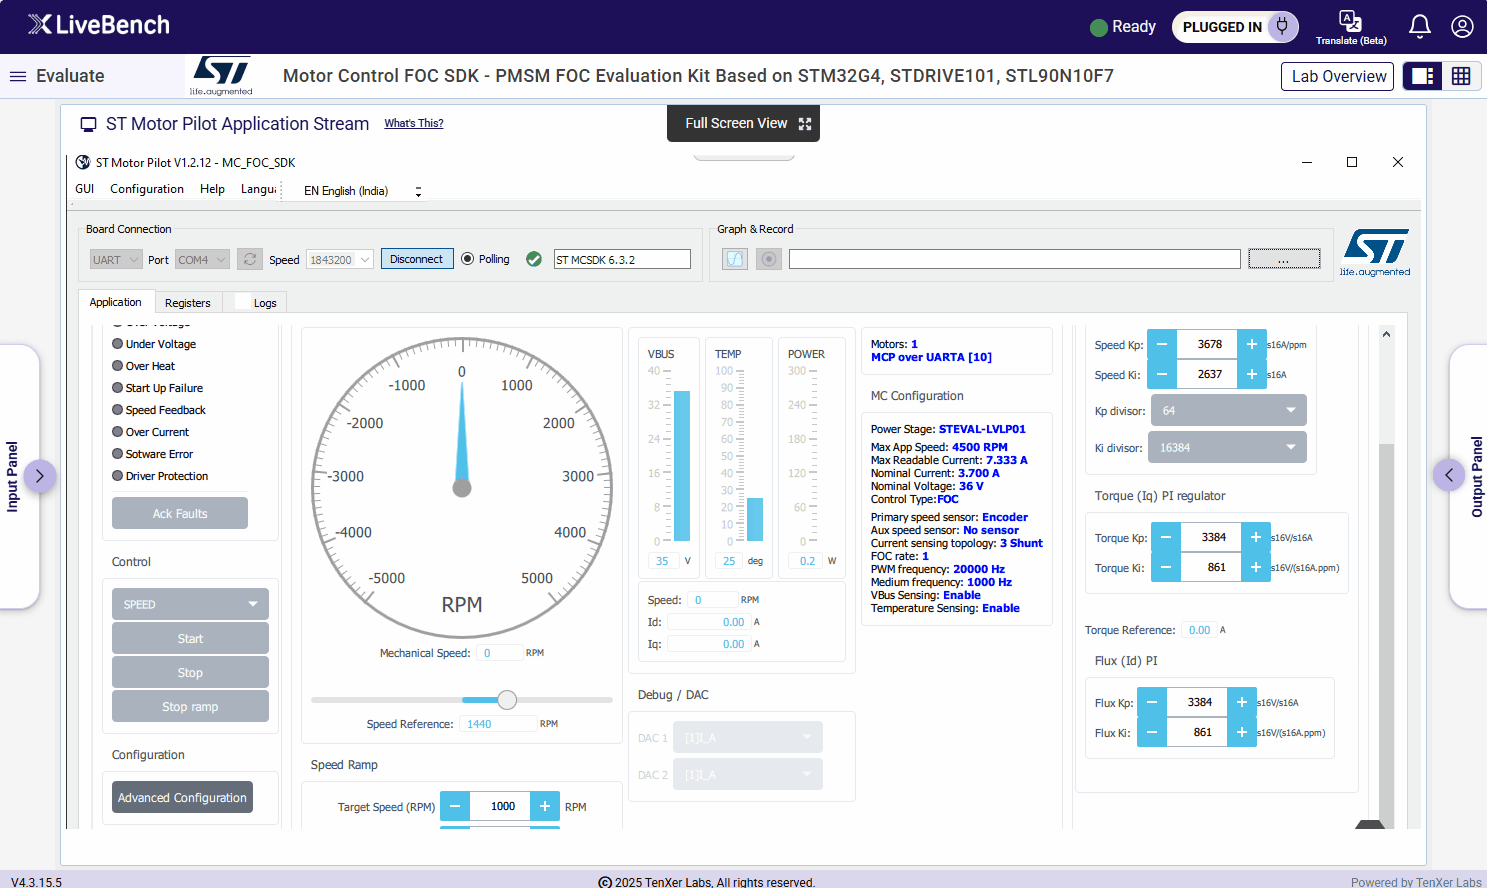1487x888 pixels.
Task: Open the notifications bell
Action: pos(1420,26)
